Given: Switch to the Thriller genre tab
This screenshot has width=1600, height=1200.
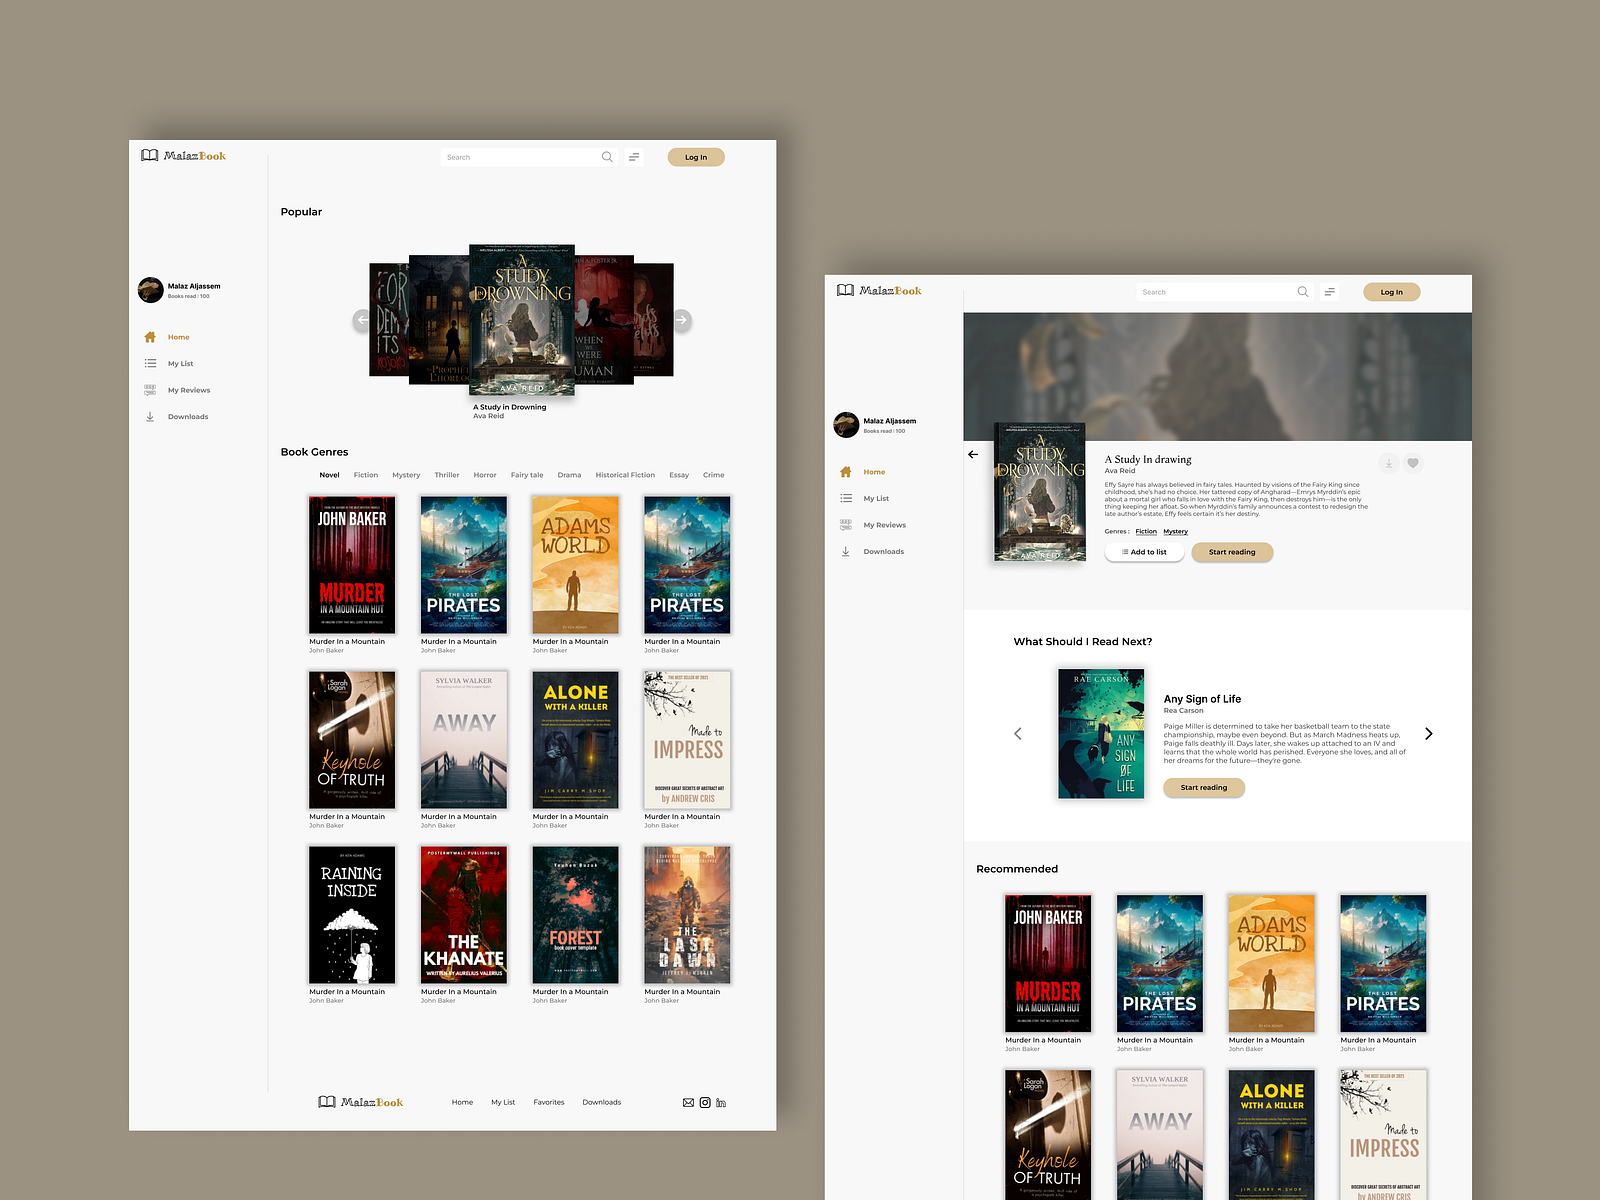Looking at the screenshot, I should point(447,475).
